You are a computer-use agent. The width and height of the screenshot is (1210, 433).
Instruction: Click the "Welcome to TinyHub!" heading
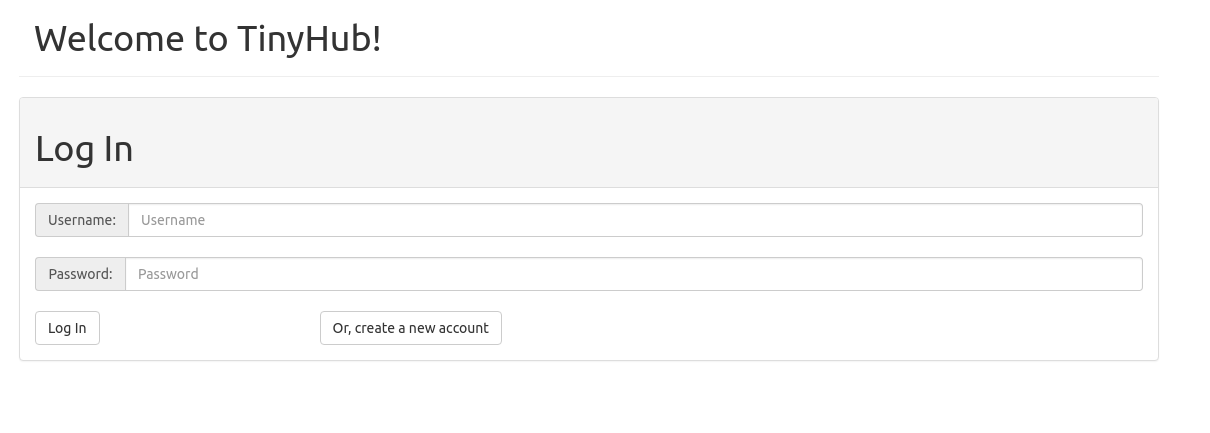pyautogui.click(x=208, y=39)
